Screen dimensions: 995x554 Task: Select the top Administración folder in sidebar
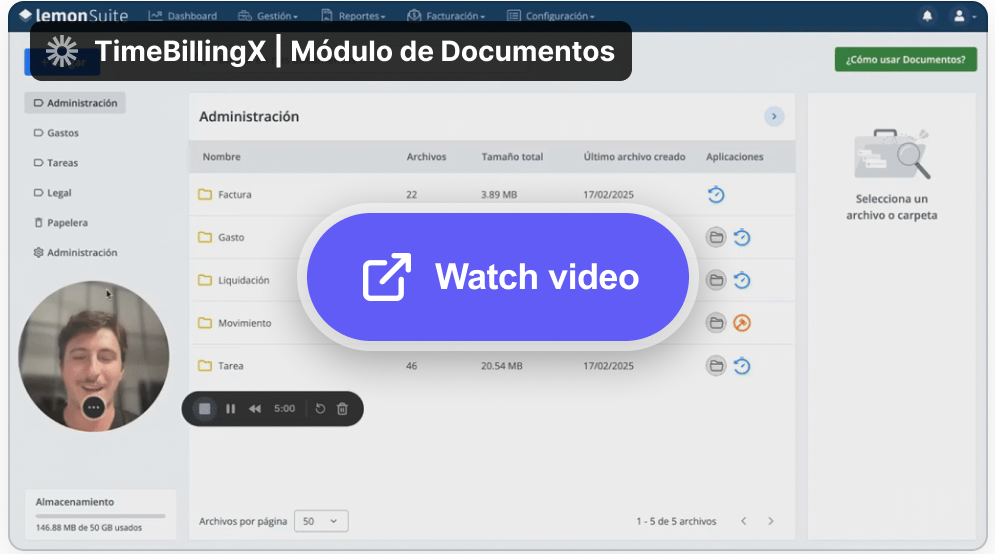[x=75, y=103]
